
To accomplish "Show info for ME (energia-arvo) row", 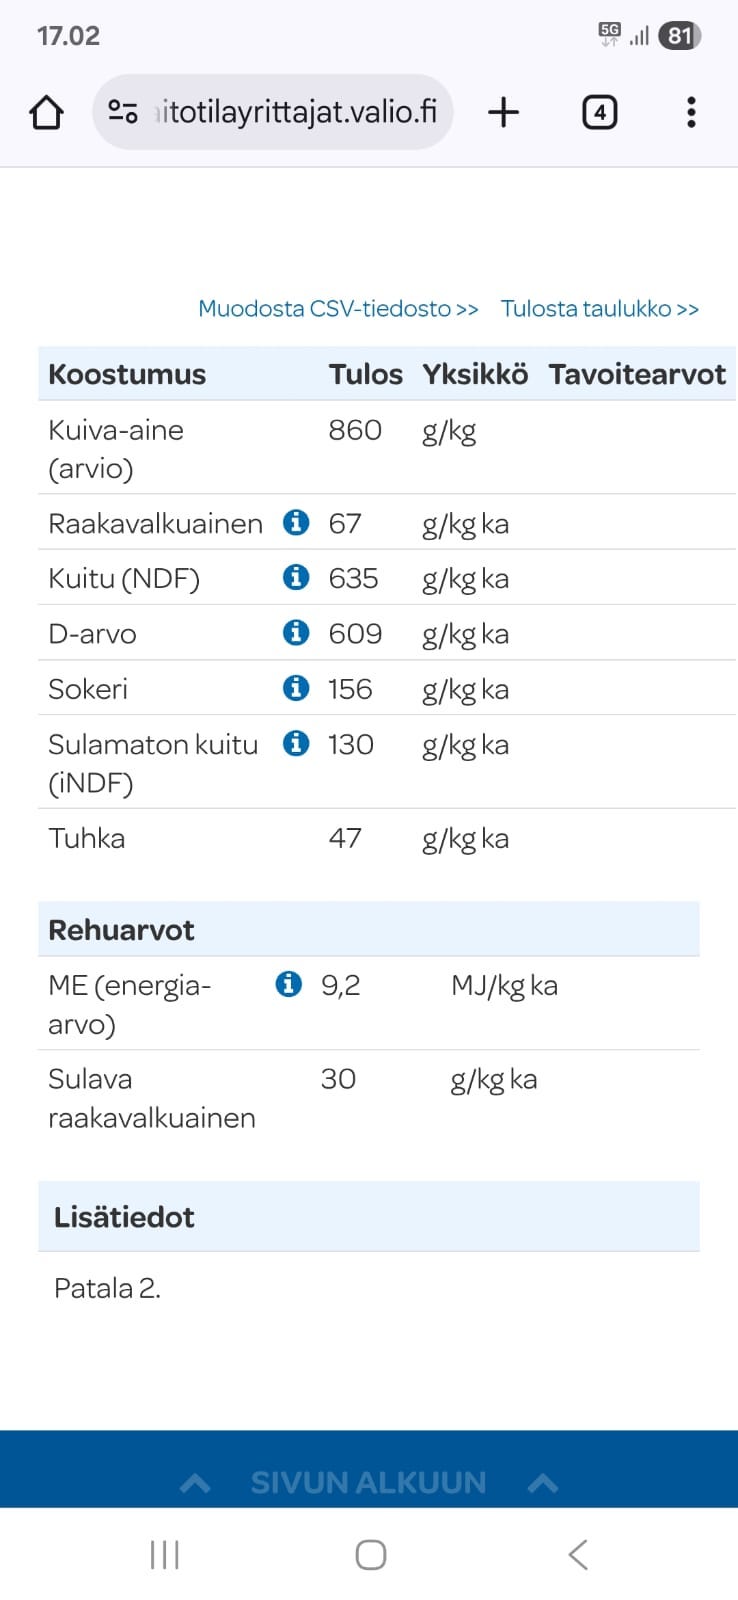I will [288, 984].
